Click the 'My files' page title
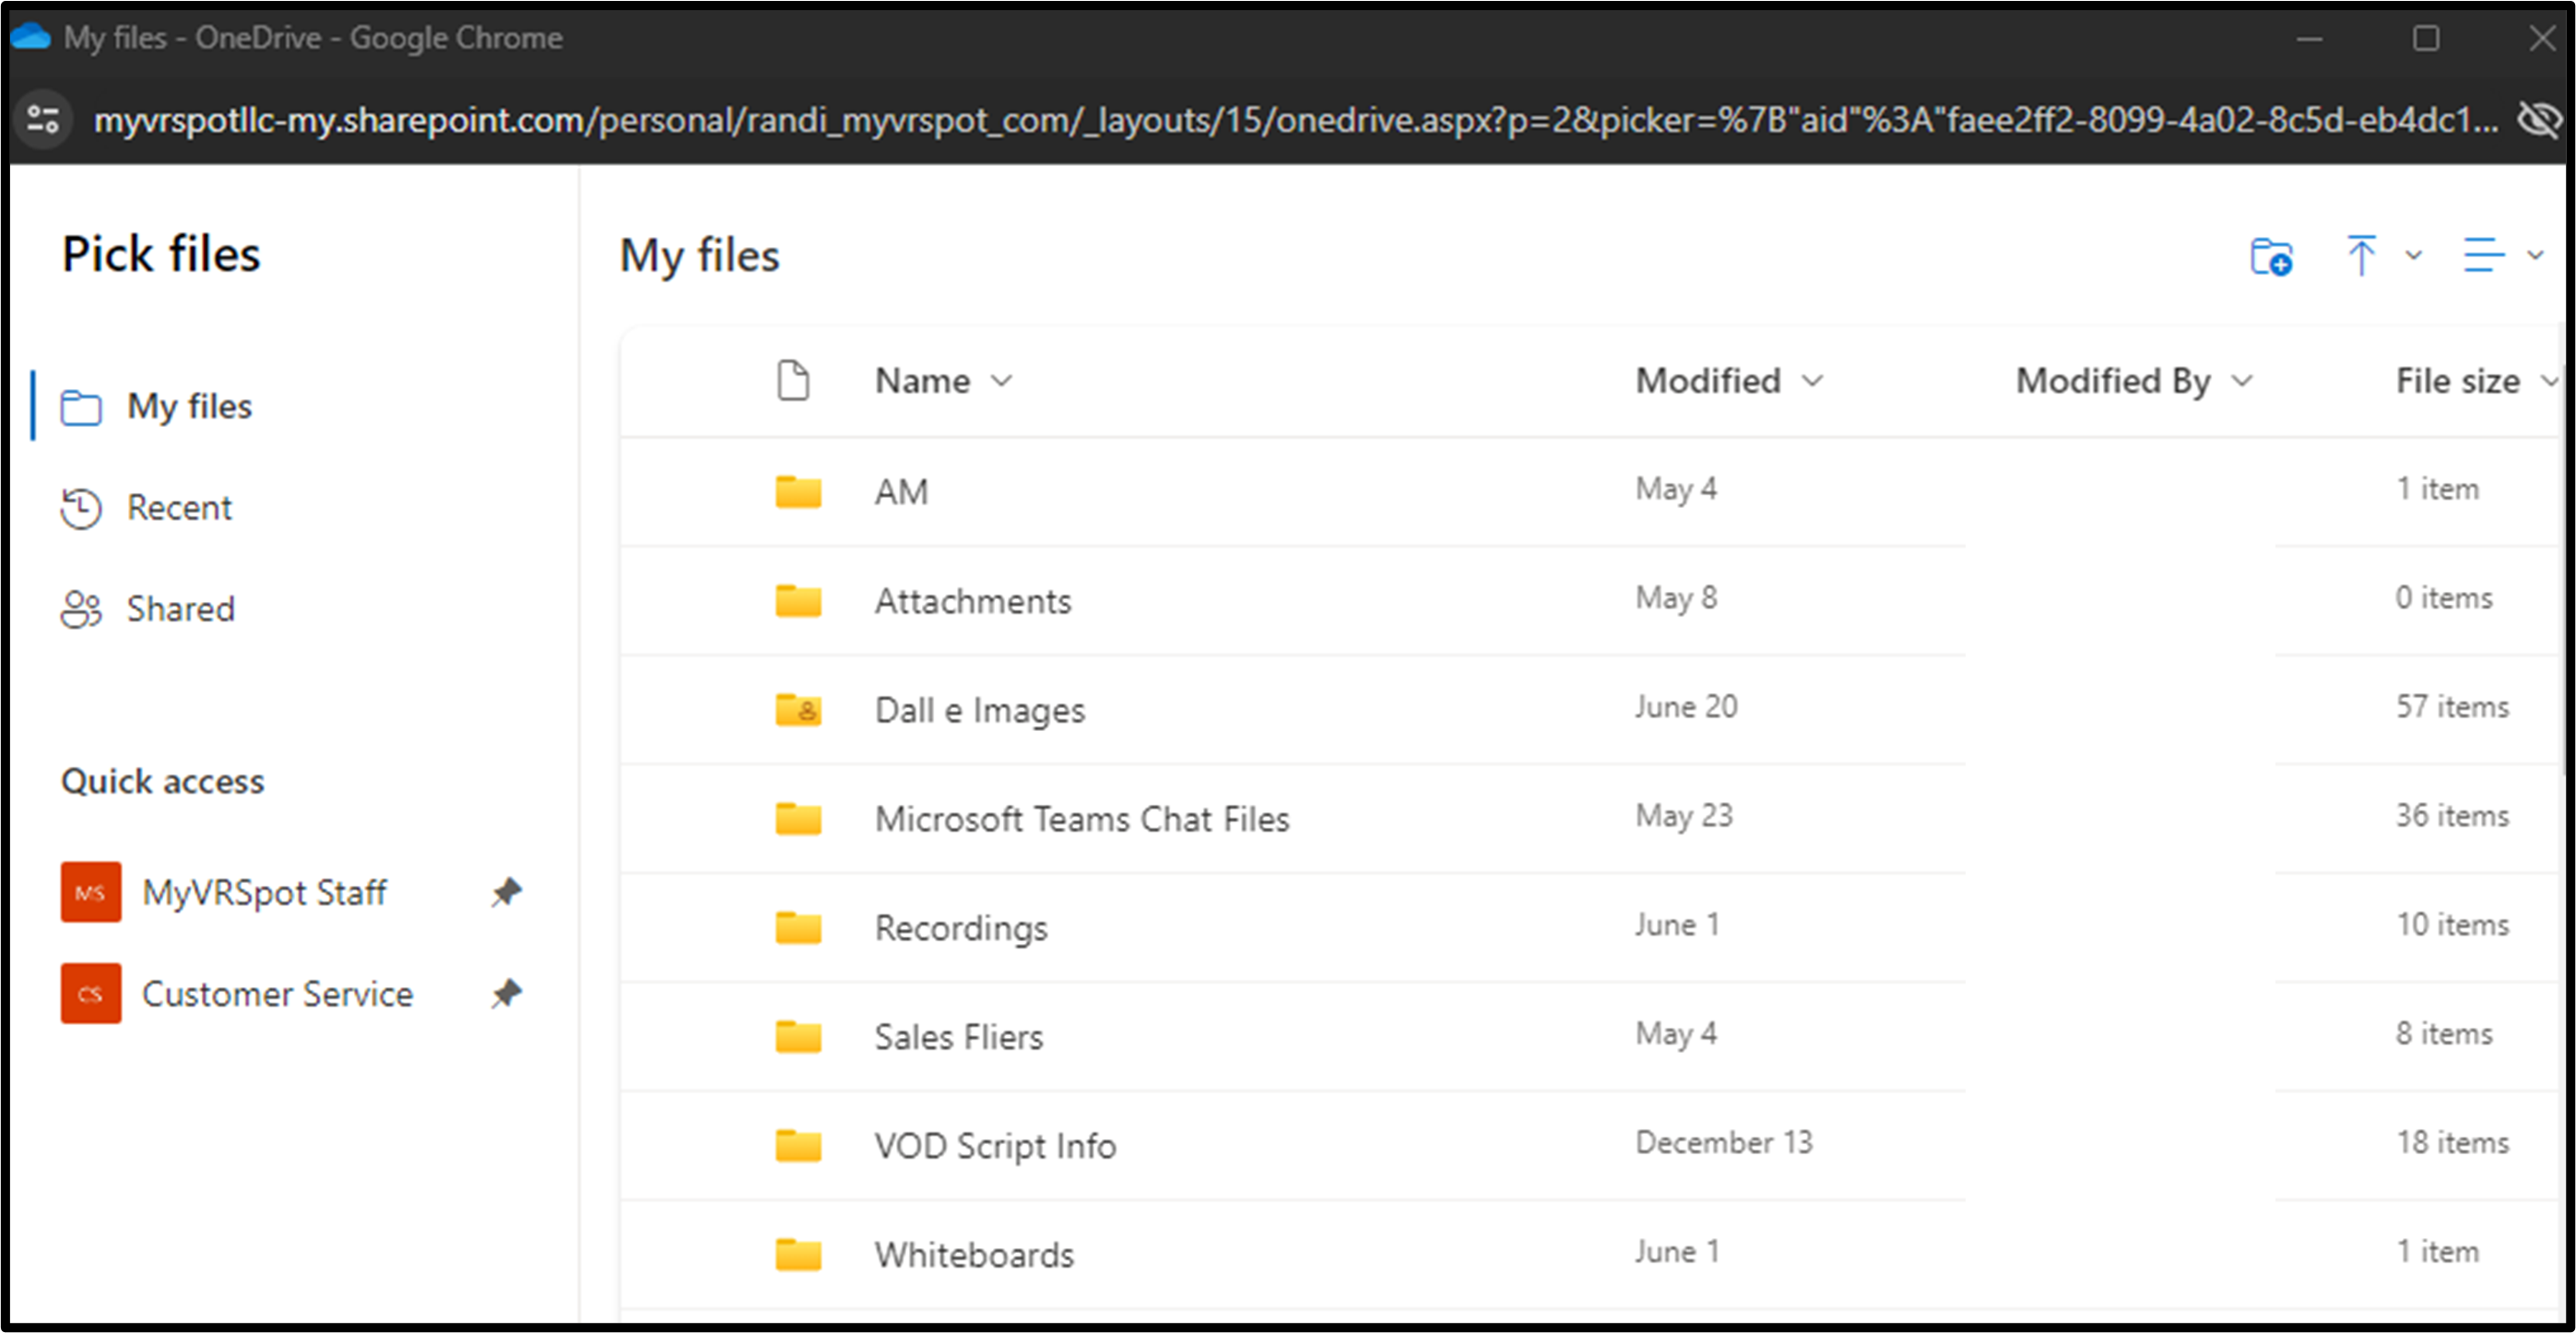The image size is (2576, 1333). [x=699, y=256]
